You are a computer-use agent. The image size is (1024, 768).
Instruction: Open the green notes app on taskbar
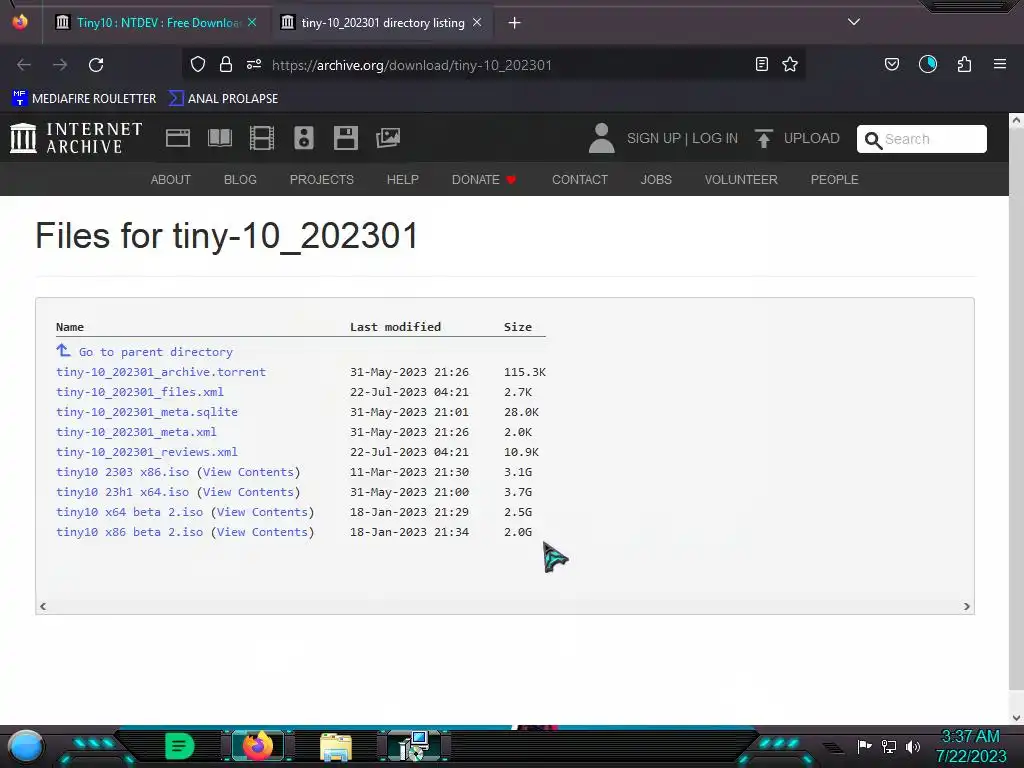pyautogui.click(x=180, y=746)
